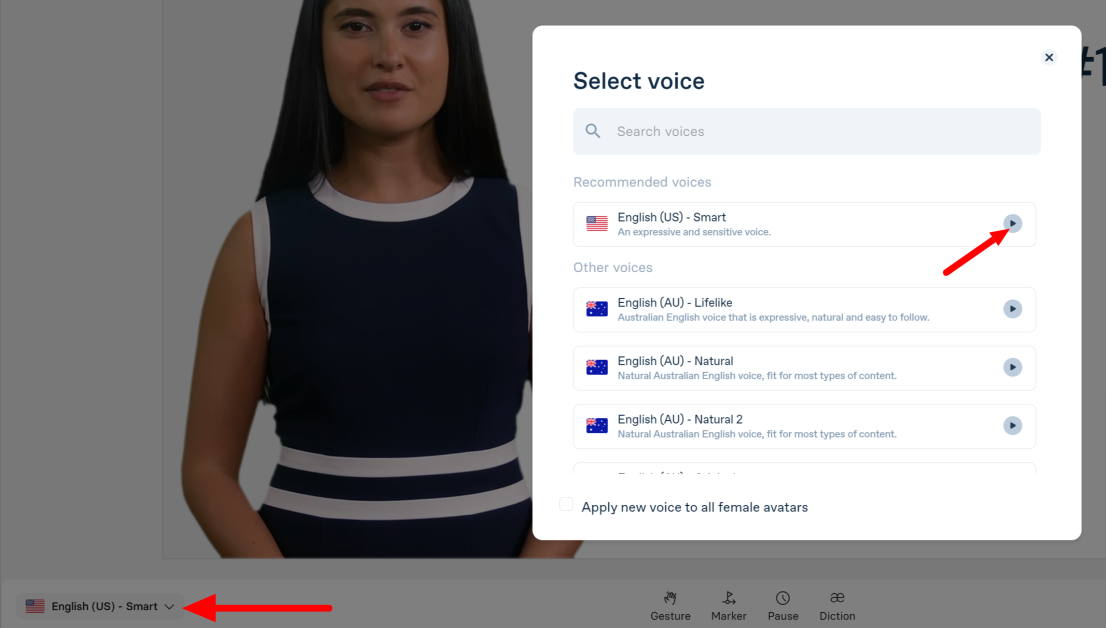Play a sample of English (AU) - Lifelike
This screenshot has height=628, width=1106.
tap(1012, 308)
